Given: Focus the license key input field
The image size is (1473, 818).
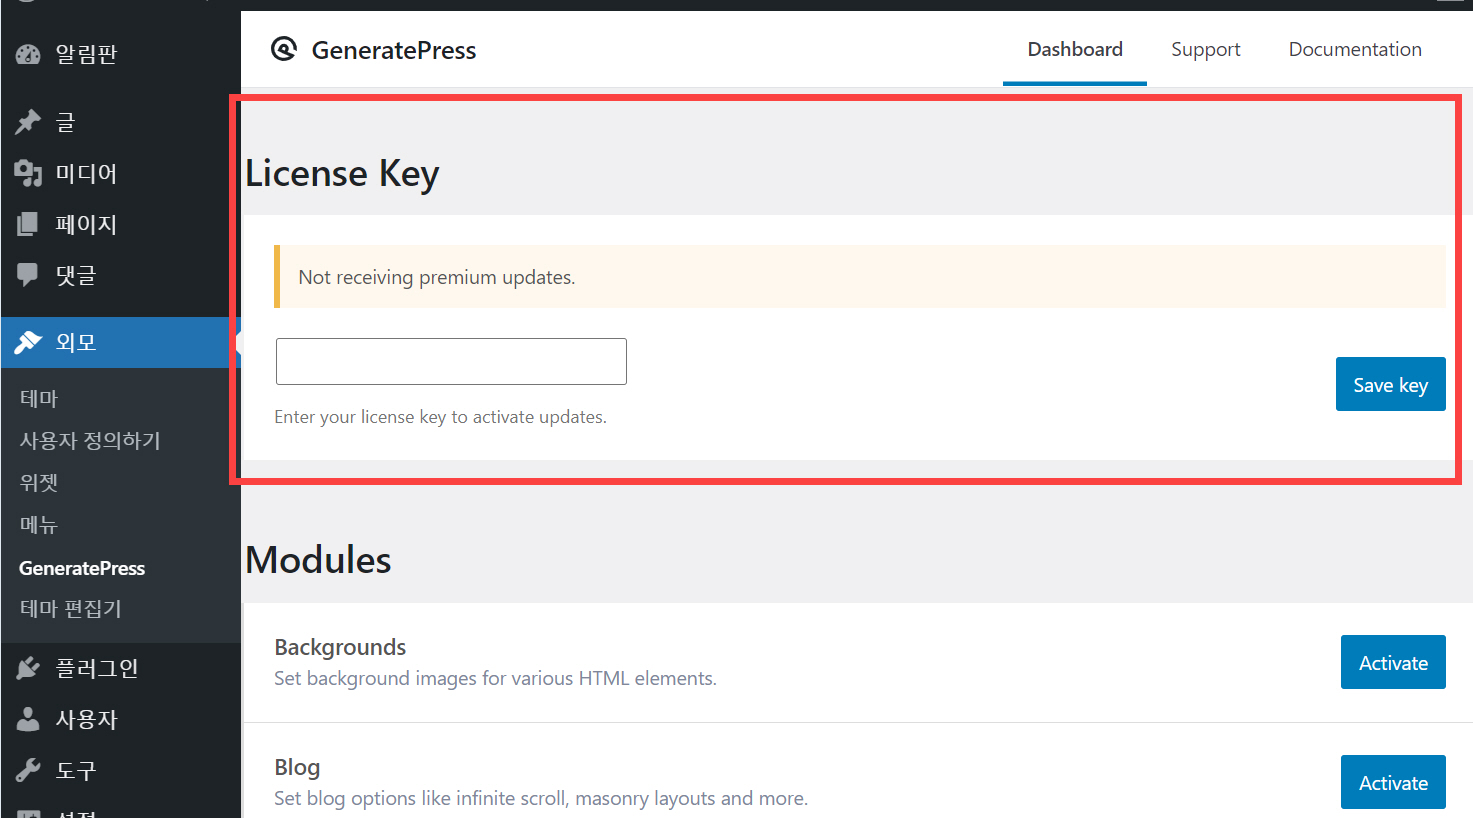Looking at the screenshot, I should tap(451, 361).
